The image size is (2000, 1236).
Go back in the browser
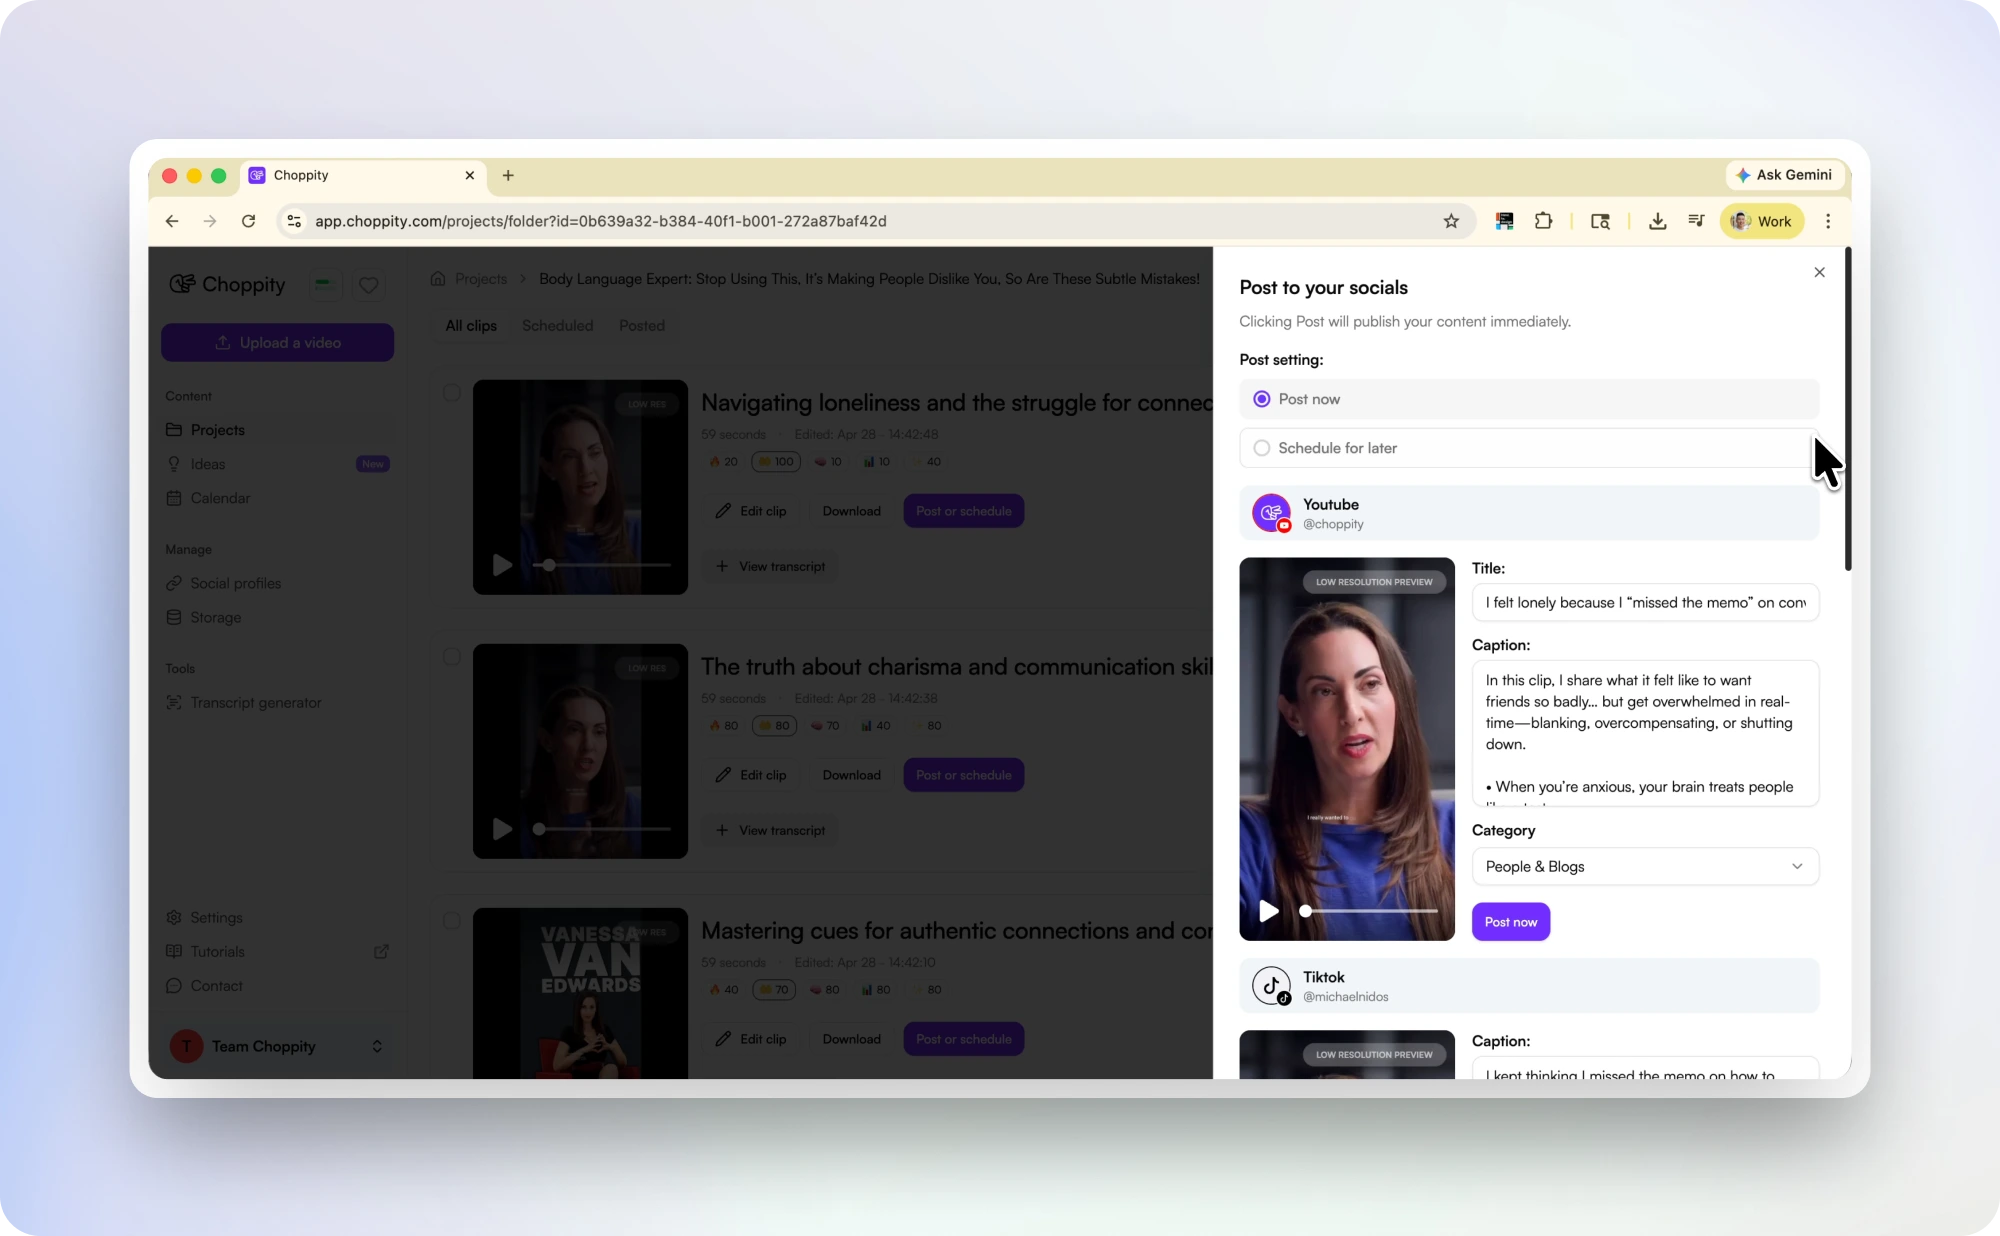pyautogui.click(x=172, y=221)
